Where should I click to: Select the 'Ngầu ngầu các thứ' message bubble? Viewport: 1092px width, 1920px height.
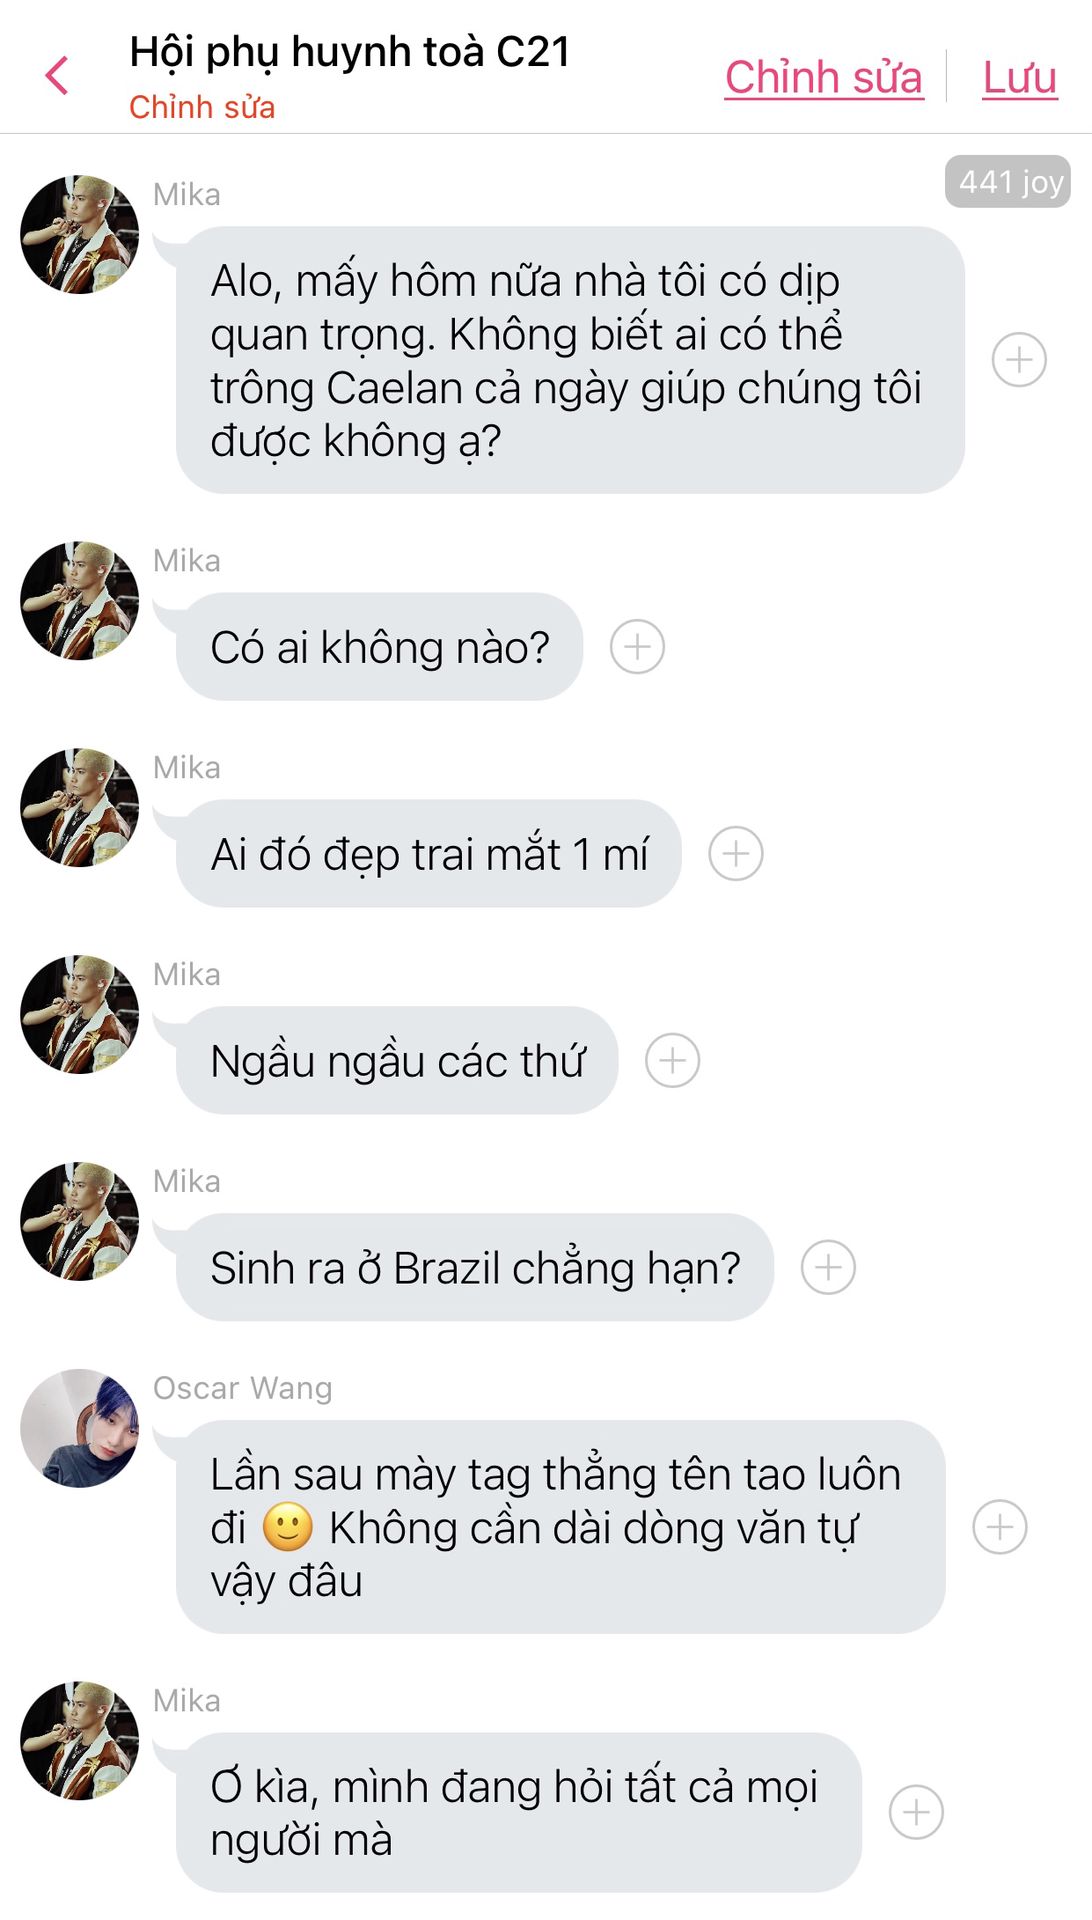(397, 1060)
